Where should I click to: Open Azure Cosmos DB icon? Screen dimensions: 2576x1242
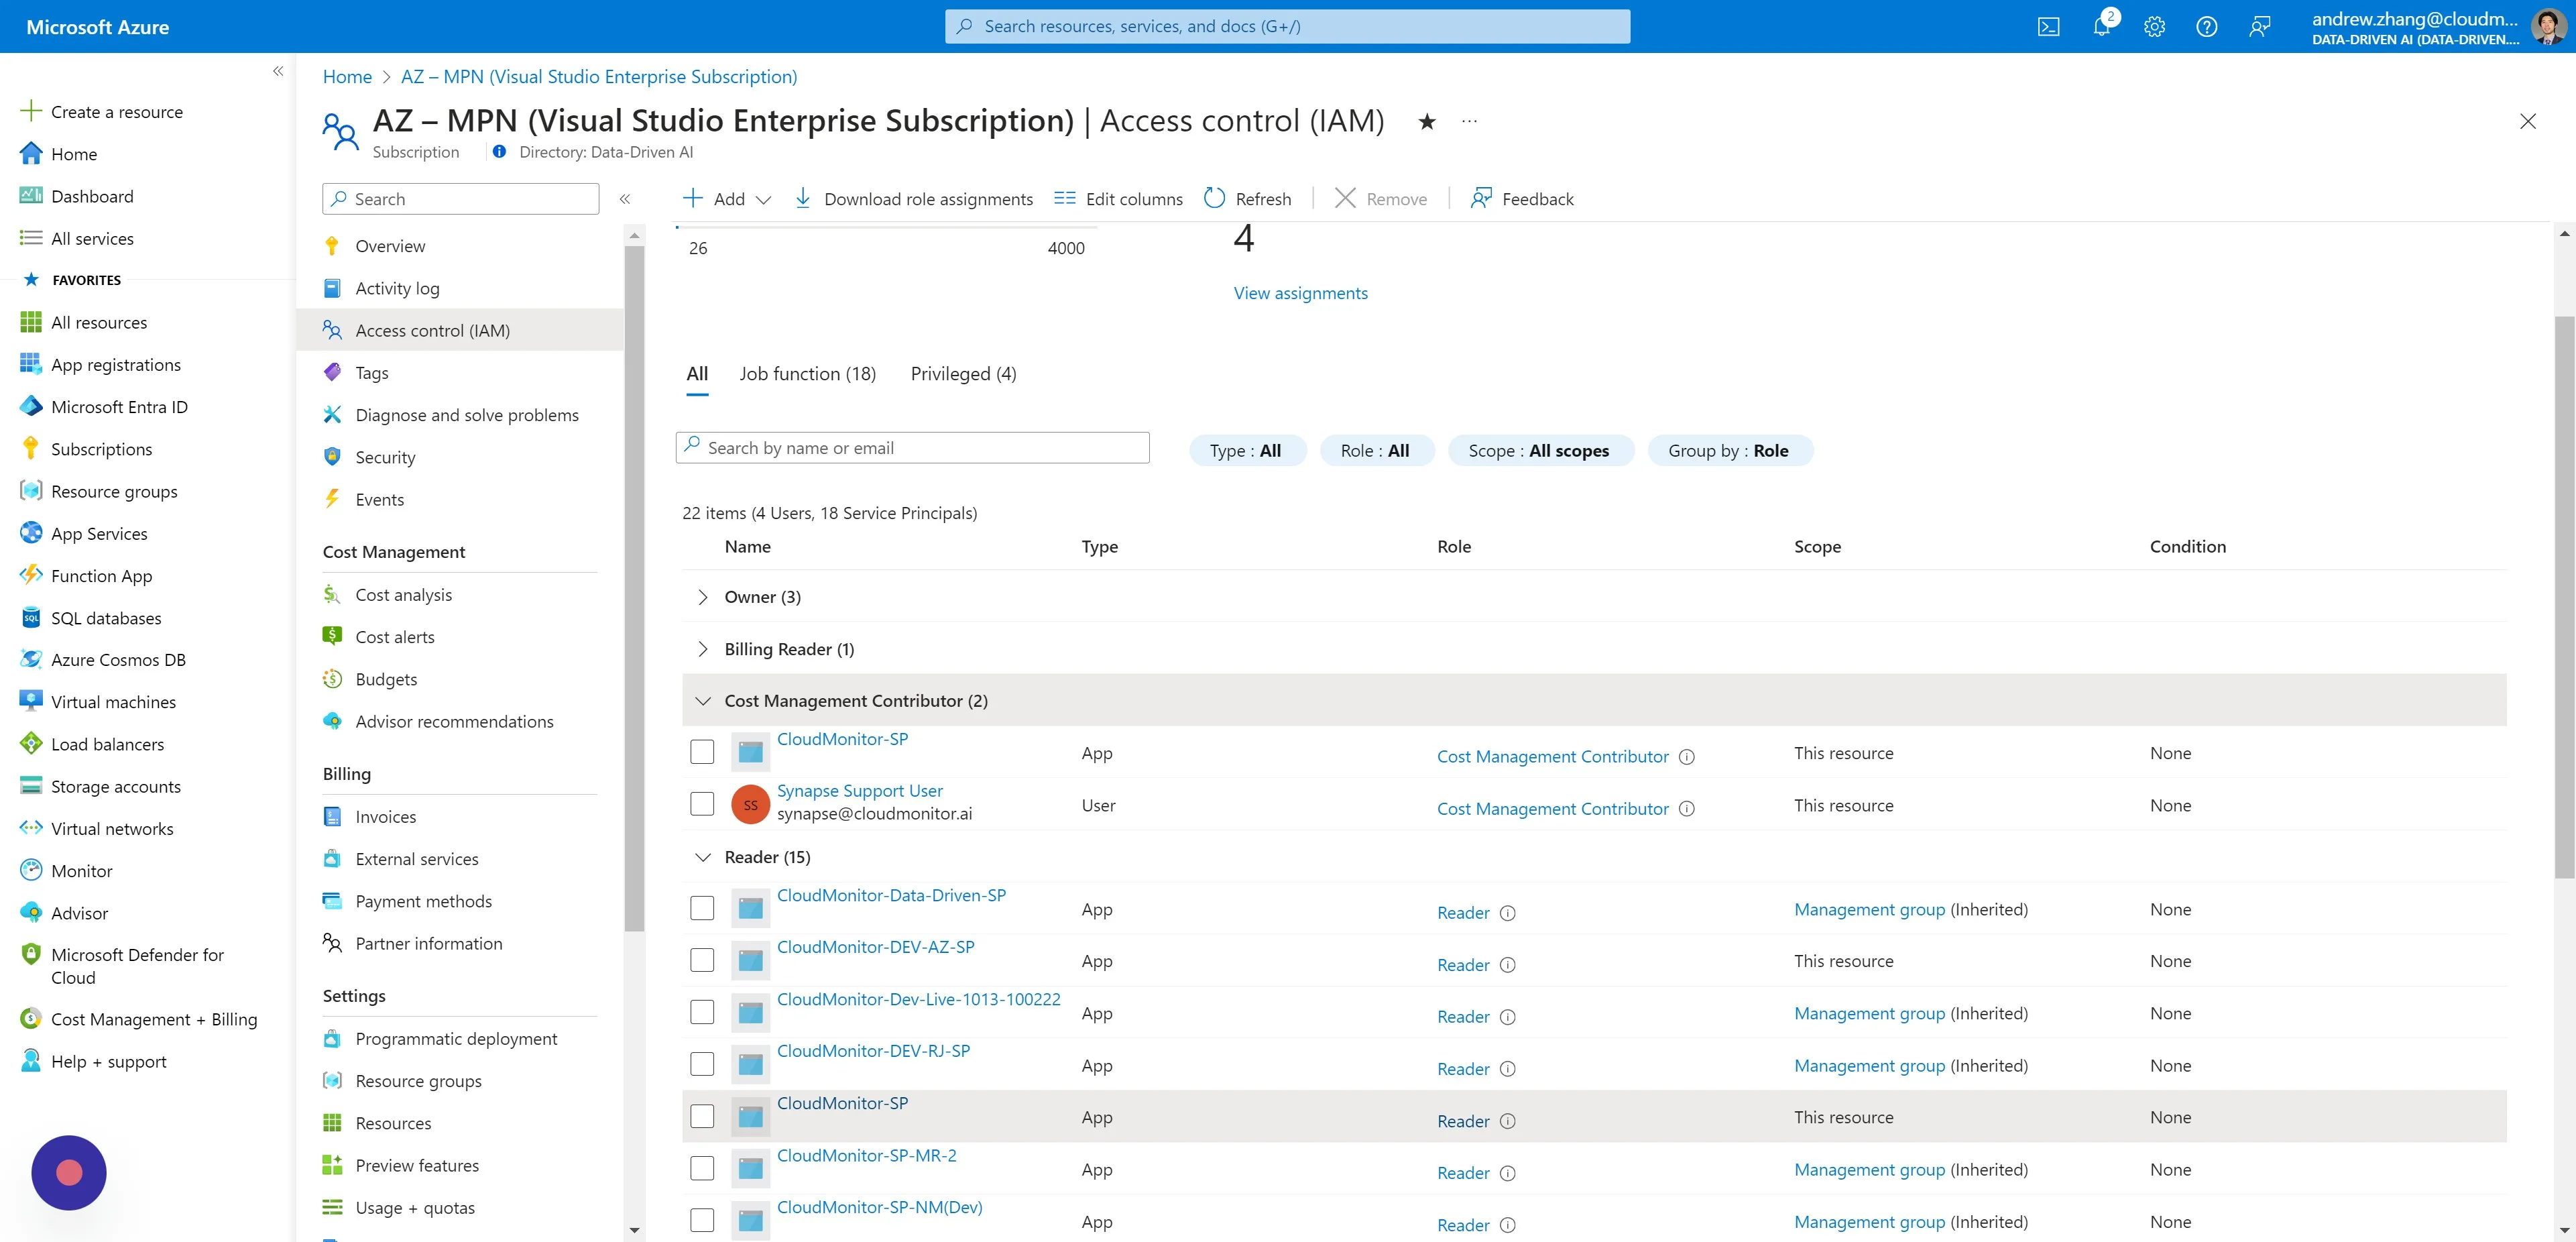click(31, 659)
